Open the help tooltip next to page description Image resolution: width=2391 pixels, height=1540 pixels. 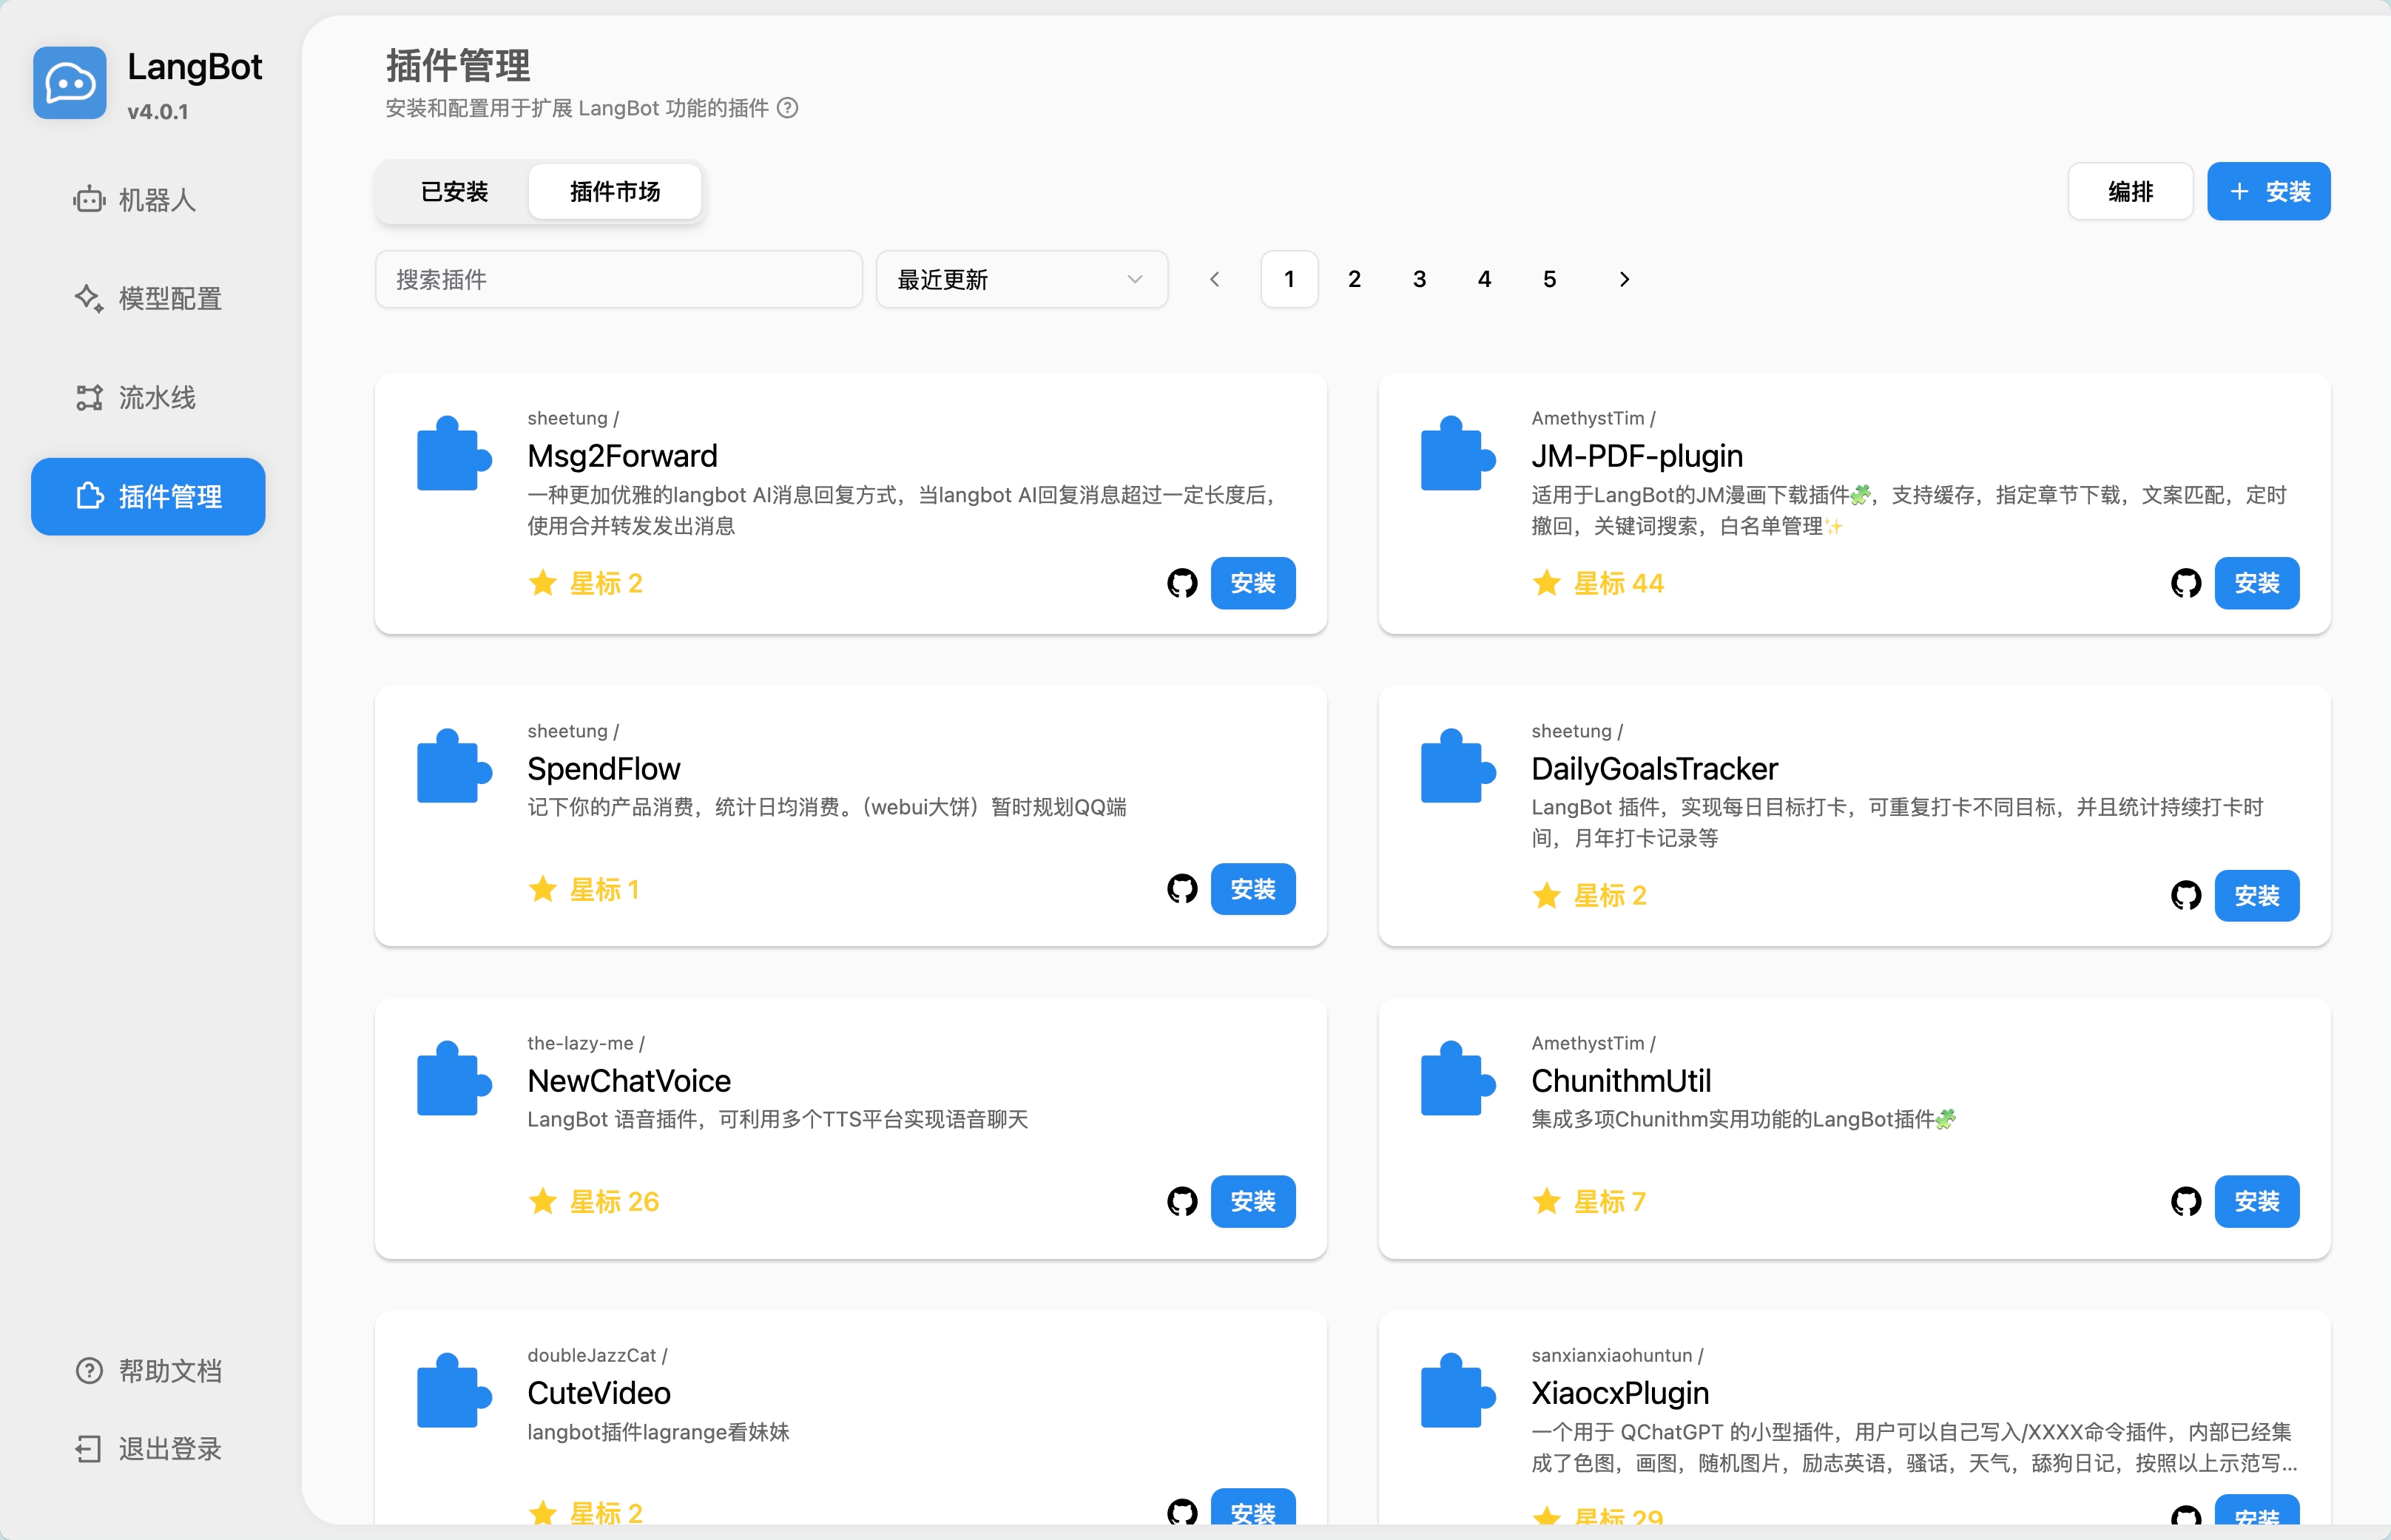(788, 109)
